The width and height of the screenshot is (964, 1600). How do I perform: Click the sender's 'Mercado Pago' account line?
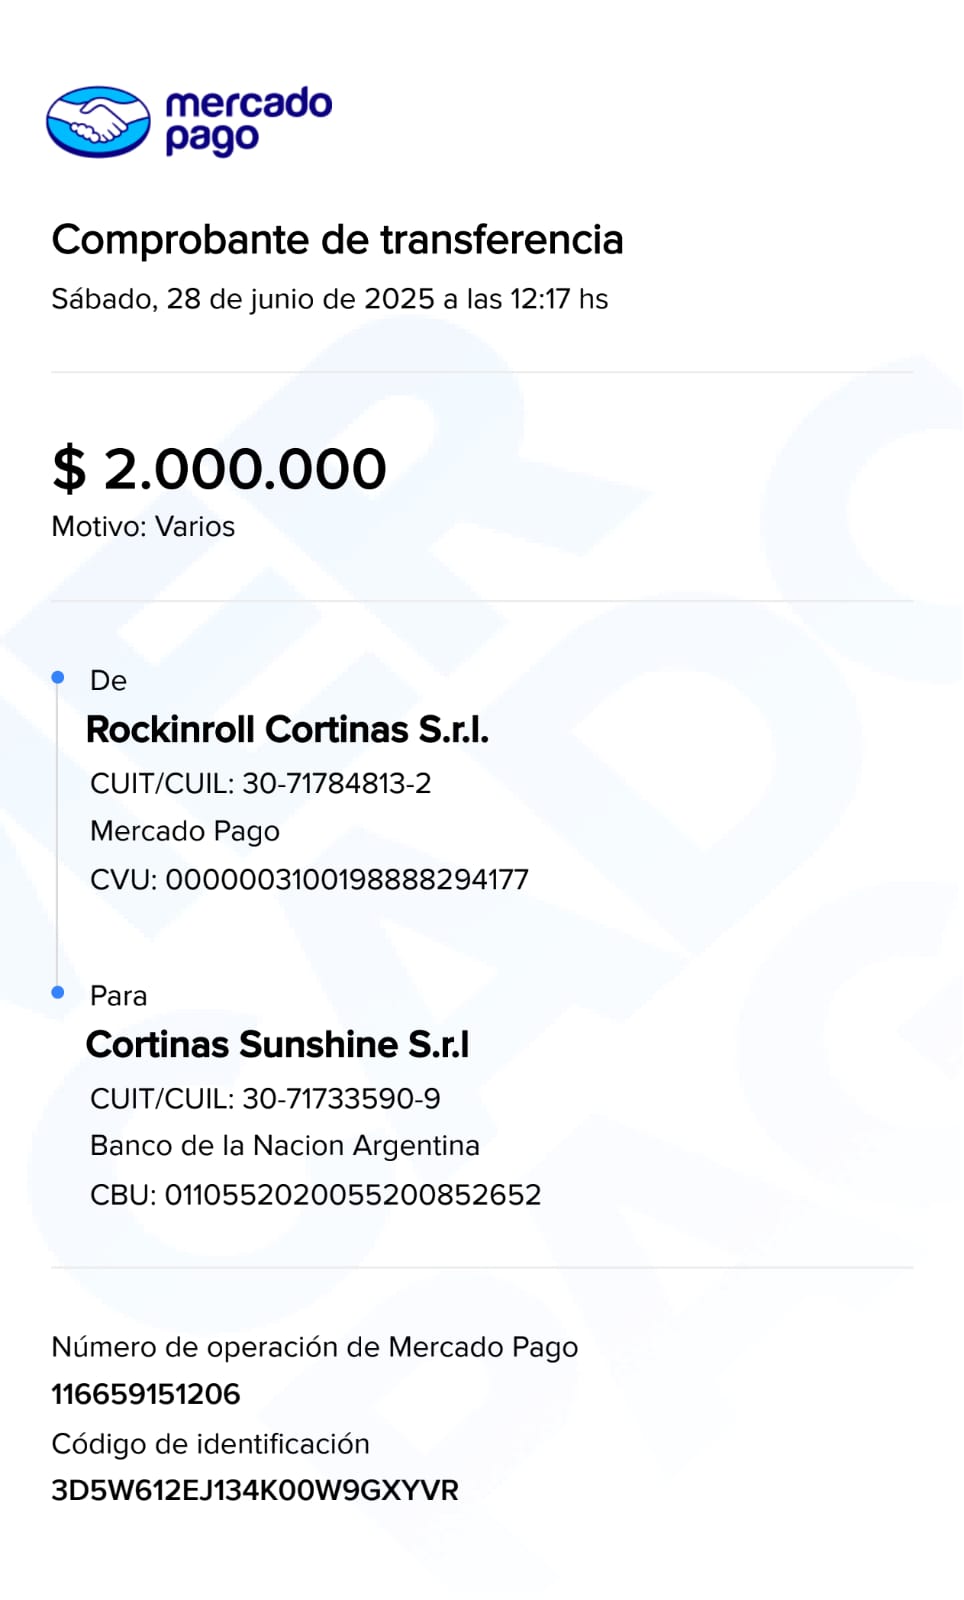[185, 831]
